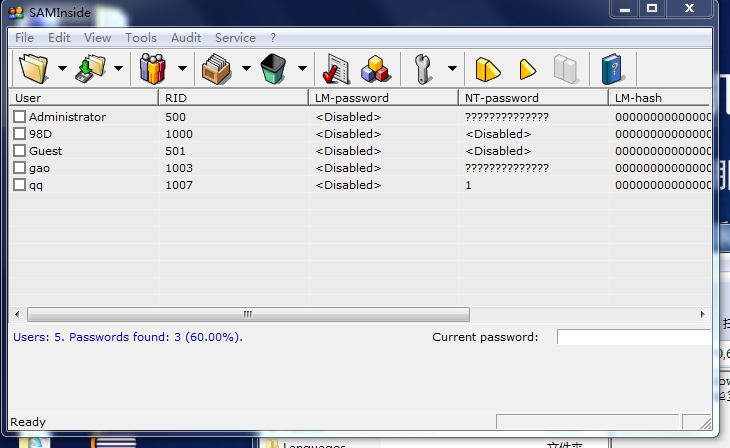Click the Ready status bar text
The height and width of the screenshot is (448, 730).
[28, 422]
